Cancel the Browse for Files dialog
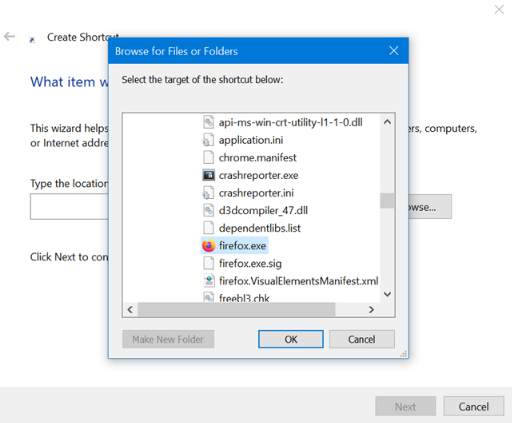 362,339
